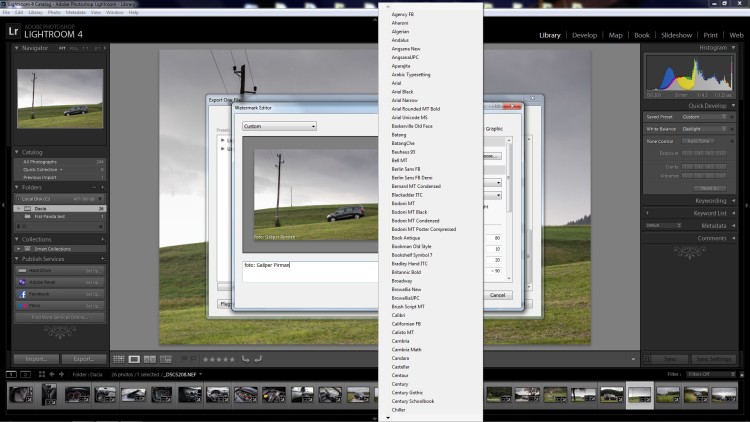
Task: Set Navigator zoom to FILL
Action: point(74,48)
